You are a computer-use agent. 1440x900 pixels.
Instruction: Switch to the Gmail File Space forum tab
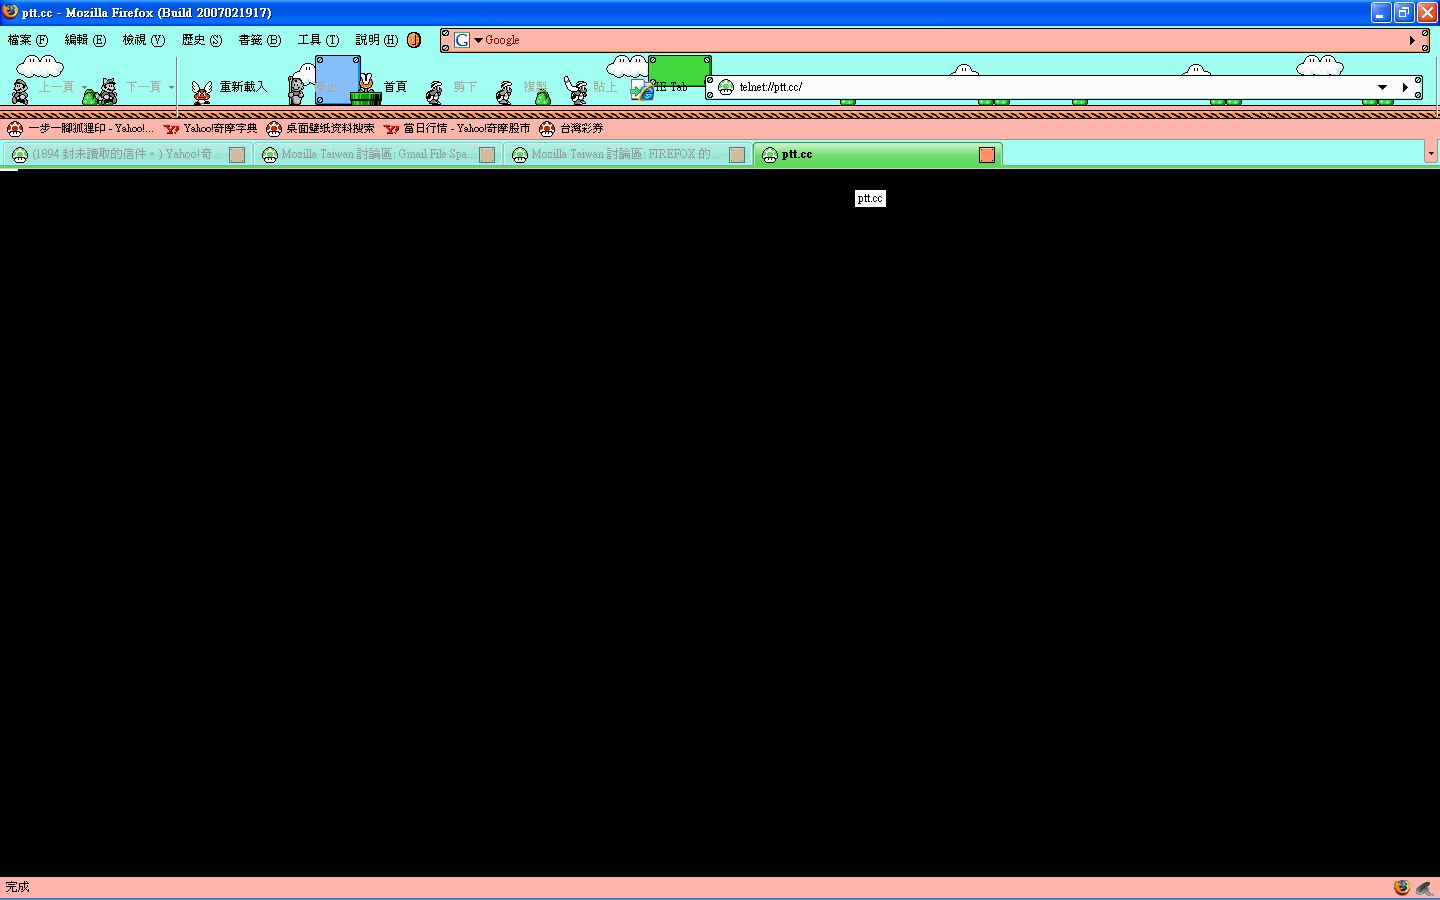pyautogui.click(x=377, y=154)
